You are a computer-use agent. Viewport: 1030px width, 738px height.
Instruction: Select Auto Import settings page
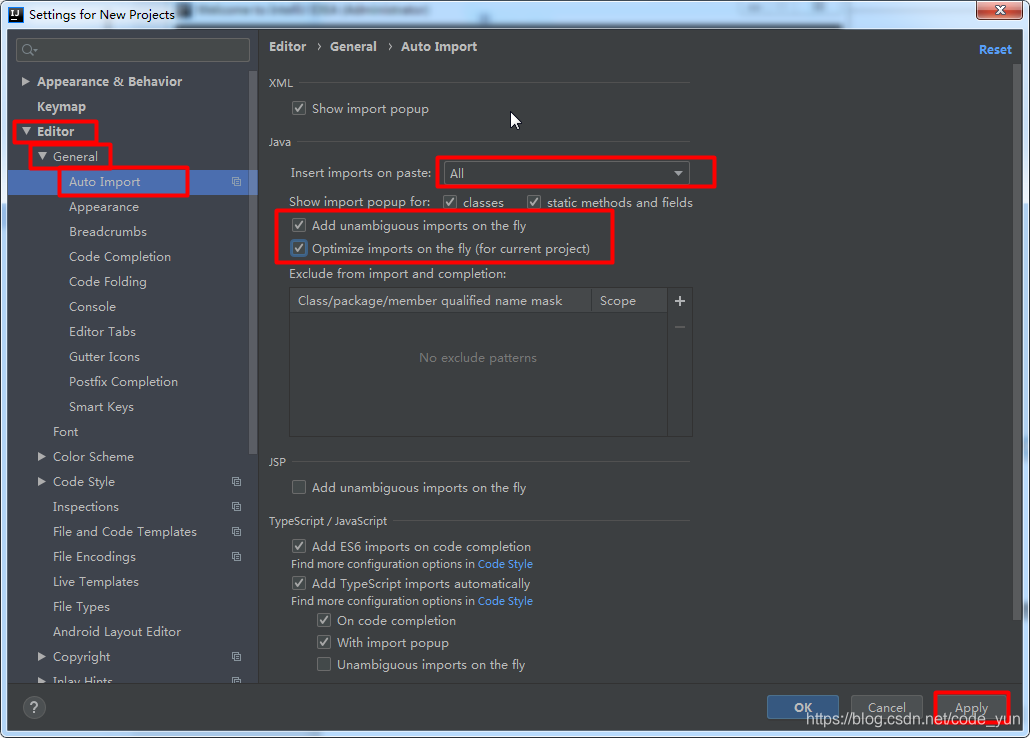104,182
